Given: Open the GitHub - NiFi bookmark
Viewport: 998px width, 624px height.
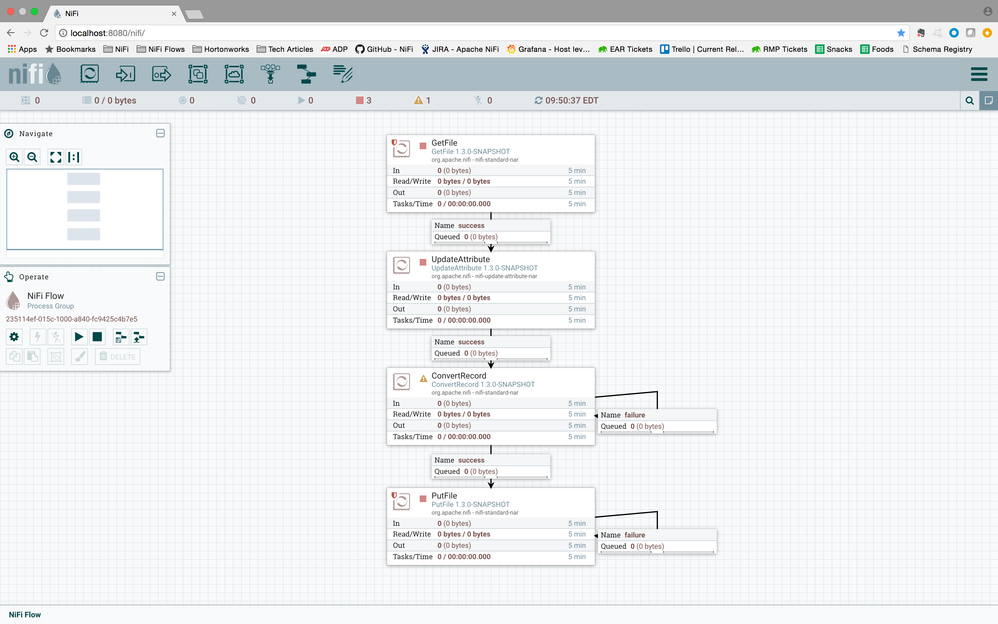Looking at the screenshot, I should click(384, 49).
